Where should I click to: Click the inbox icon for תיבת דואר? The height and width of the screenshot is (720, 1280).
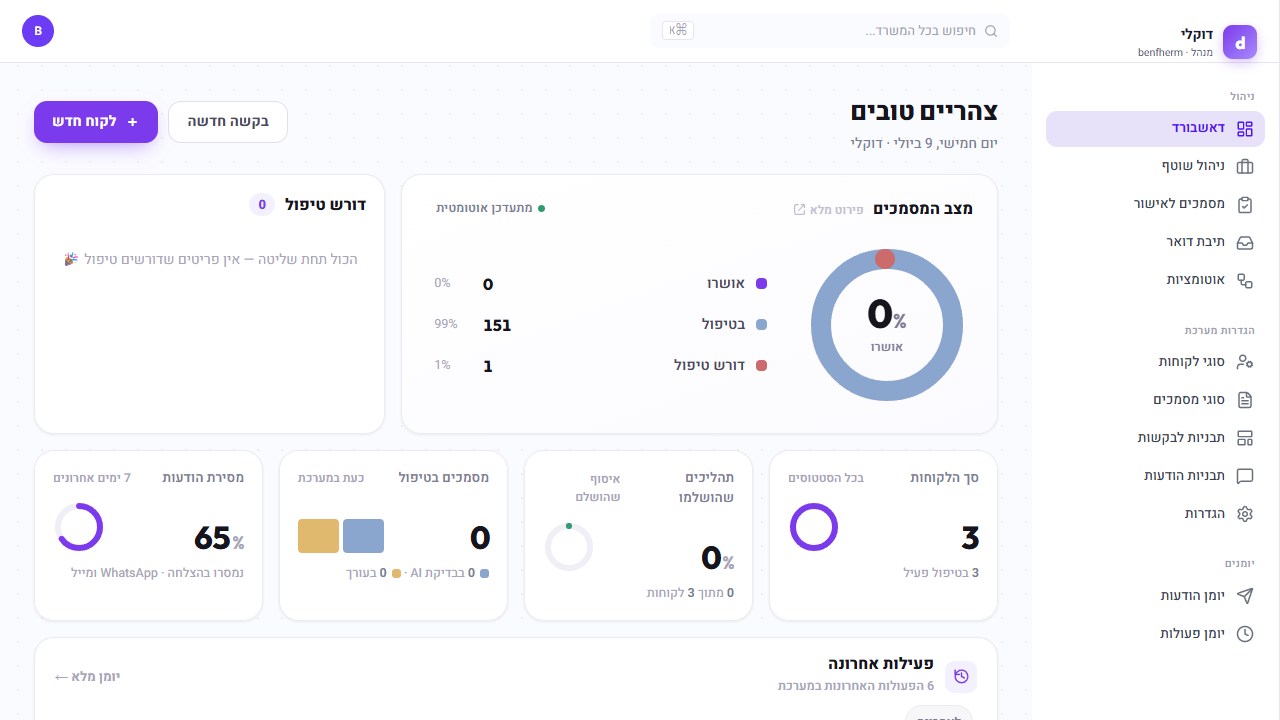pyautogui.click(x=1245, y=243)
